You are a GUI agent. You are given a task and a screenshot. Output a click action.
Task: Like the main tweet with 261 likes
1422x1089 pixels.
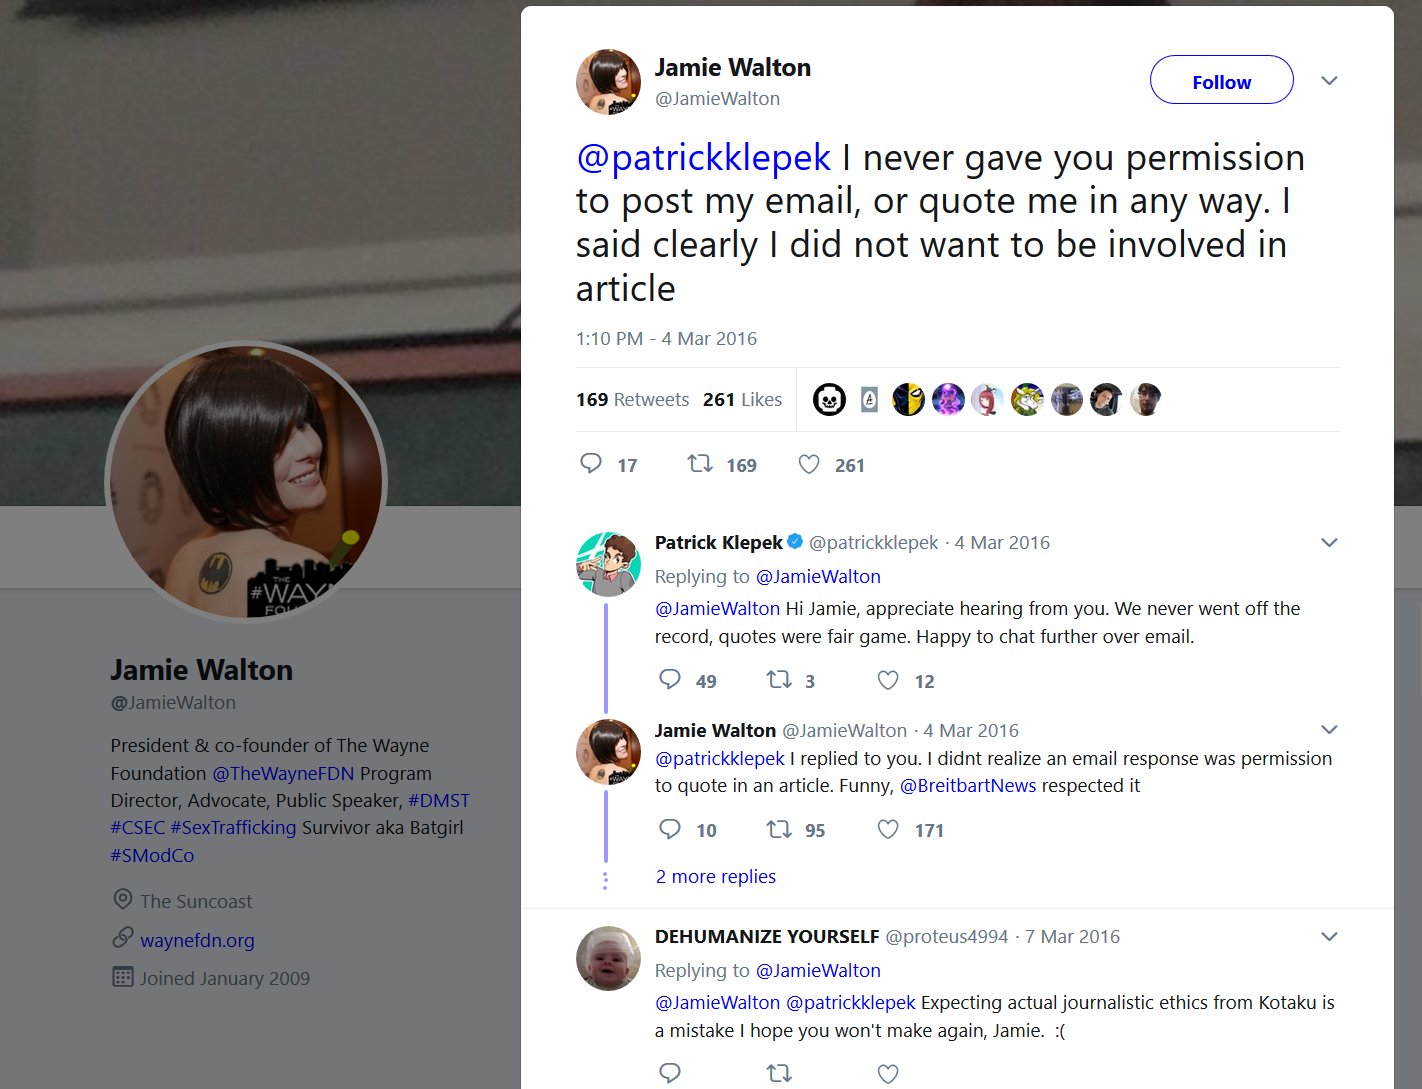[809, 464]
